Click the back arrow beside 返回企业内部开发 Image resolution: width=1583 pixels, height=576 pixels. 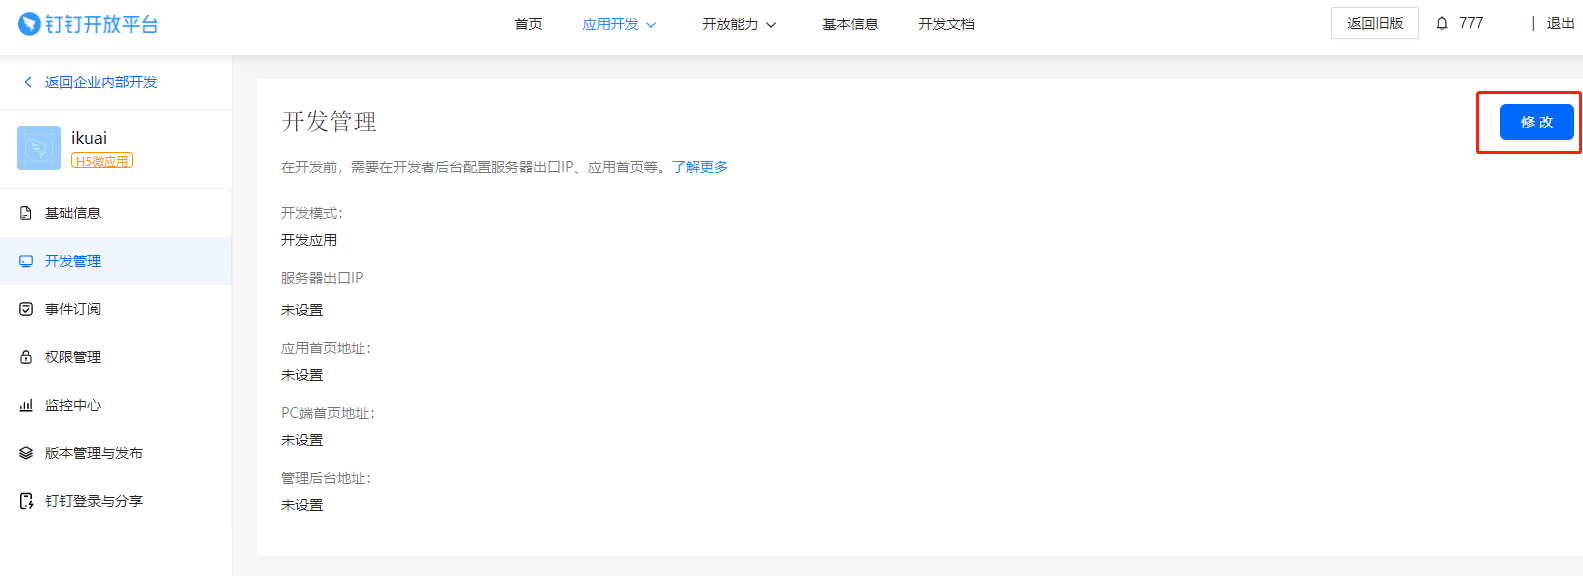28,82
